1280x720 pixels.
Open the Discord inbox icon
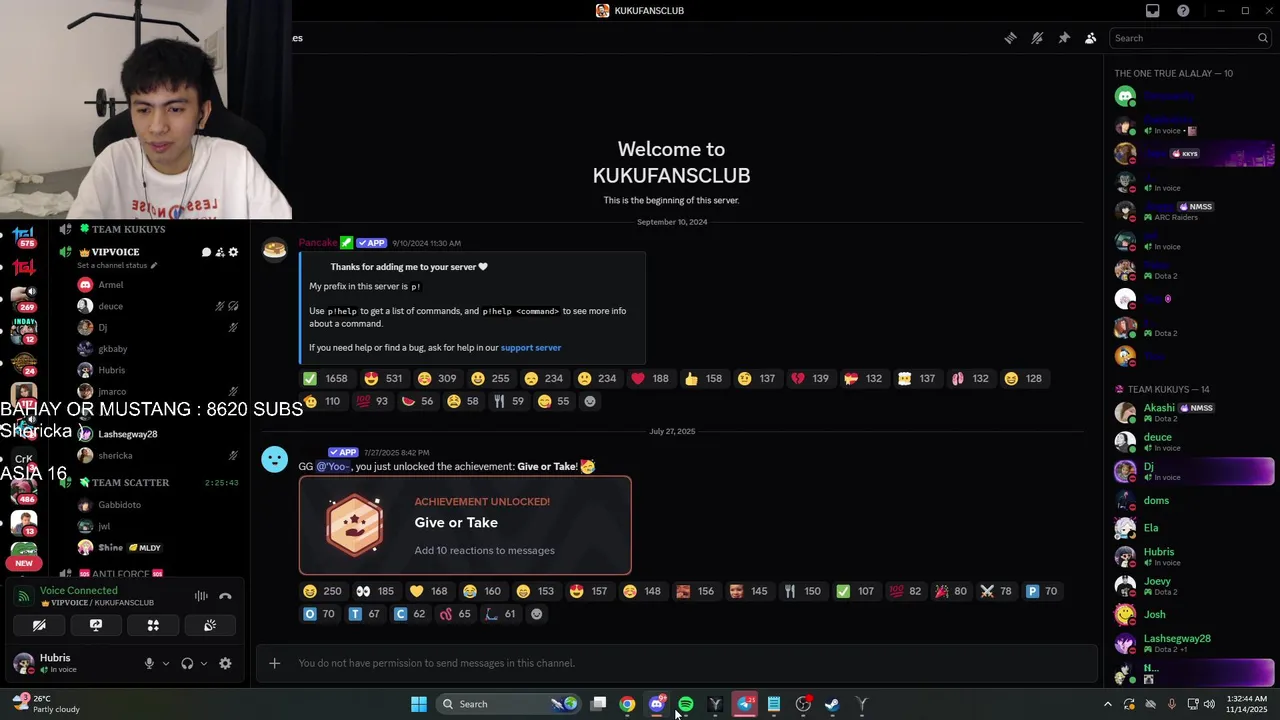point(1153,11)
